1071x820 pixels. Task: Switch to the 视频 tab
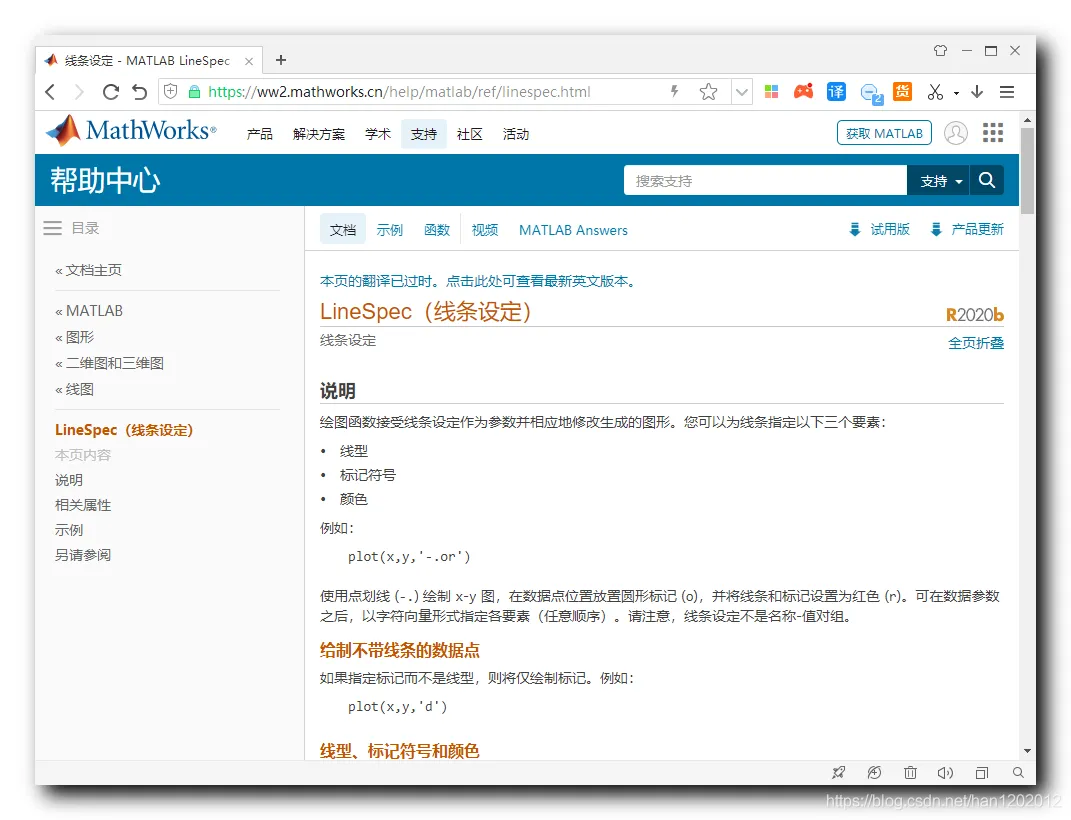[485, 230]
